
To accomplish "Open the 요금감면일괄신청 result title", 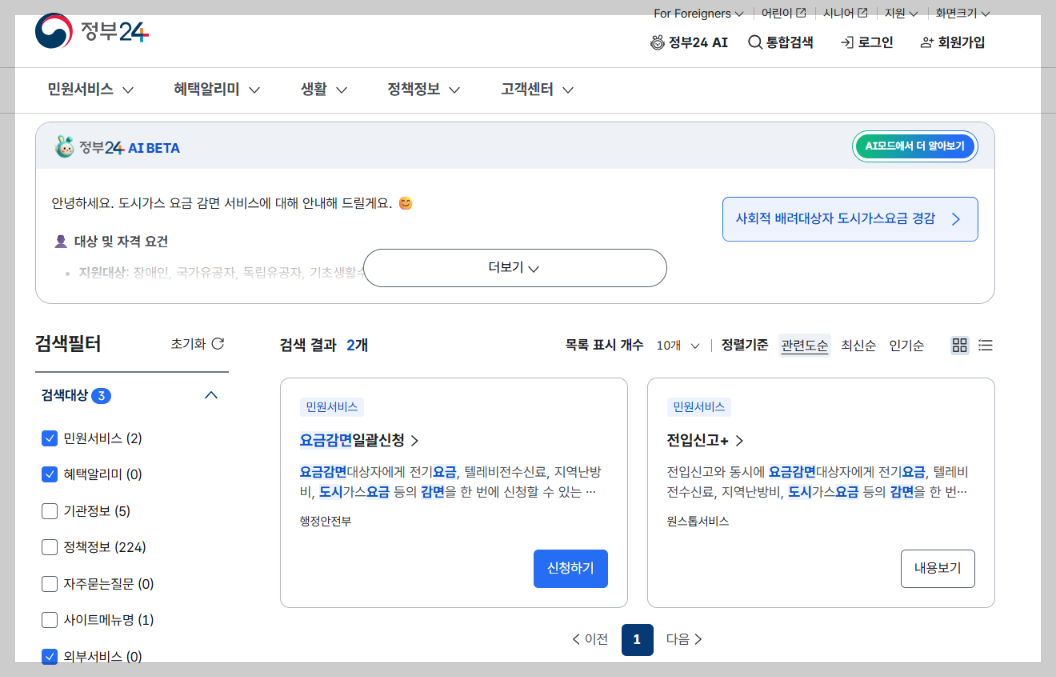I will pyautogui.click(x=359, y=441).
